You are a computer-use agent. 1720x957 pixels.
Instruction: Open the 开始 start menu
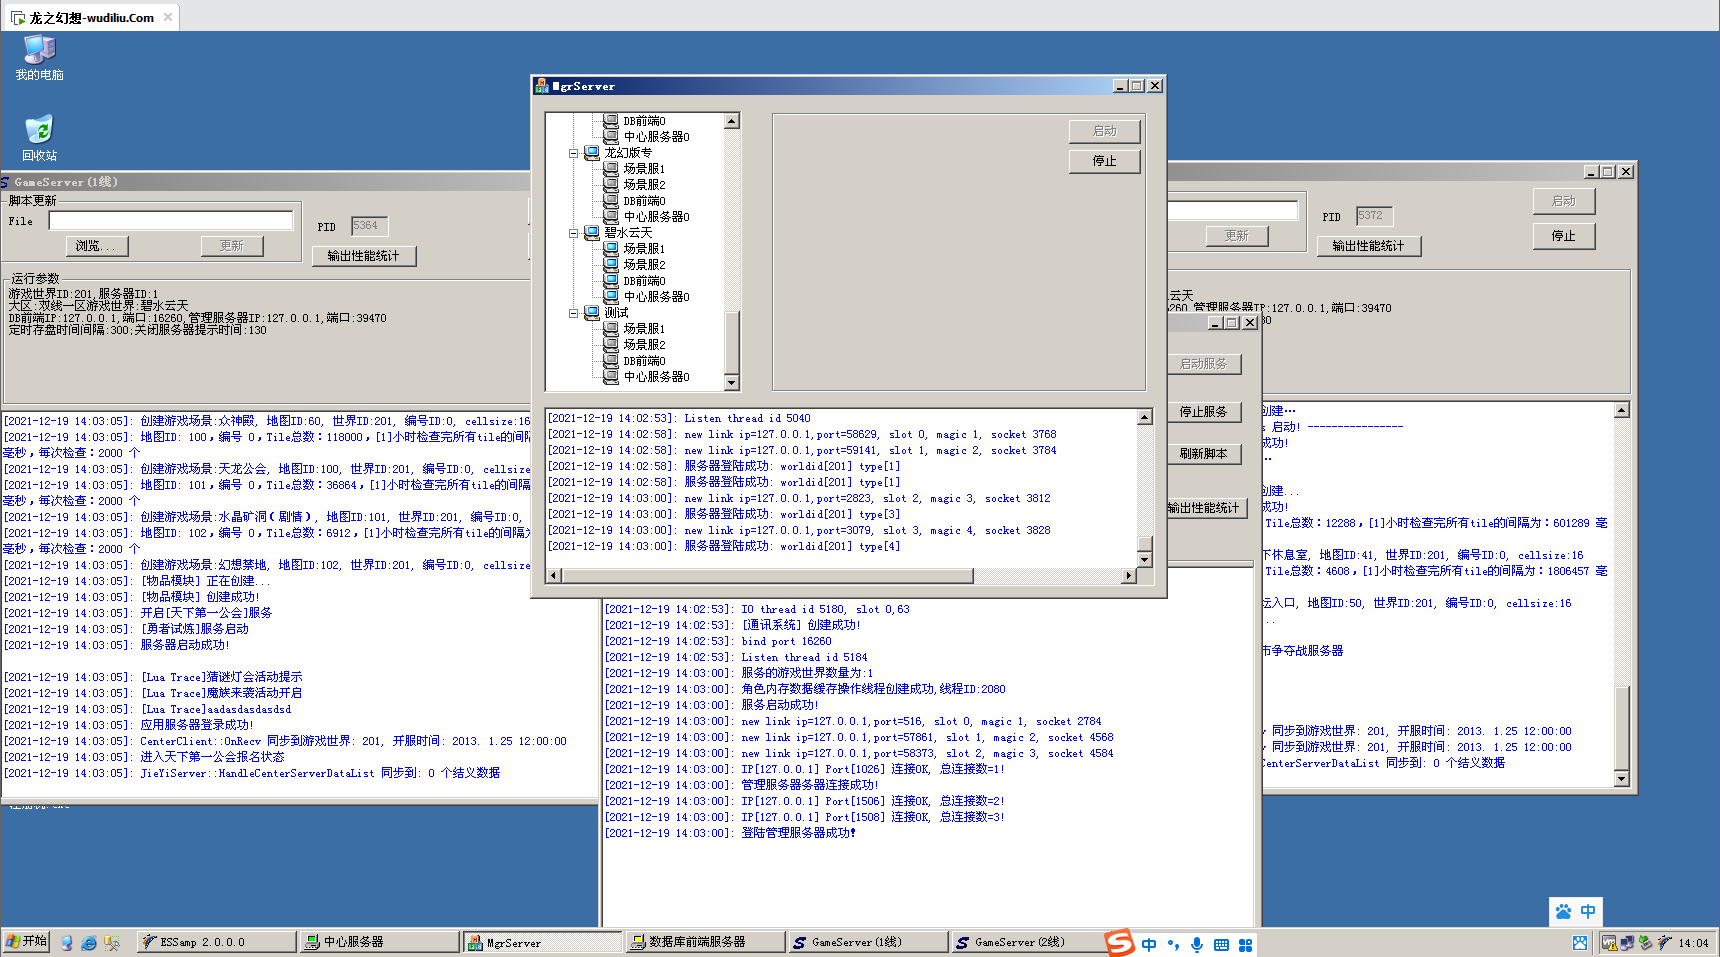[26, 942]
